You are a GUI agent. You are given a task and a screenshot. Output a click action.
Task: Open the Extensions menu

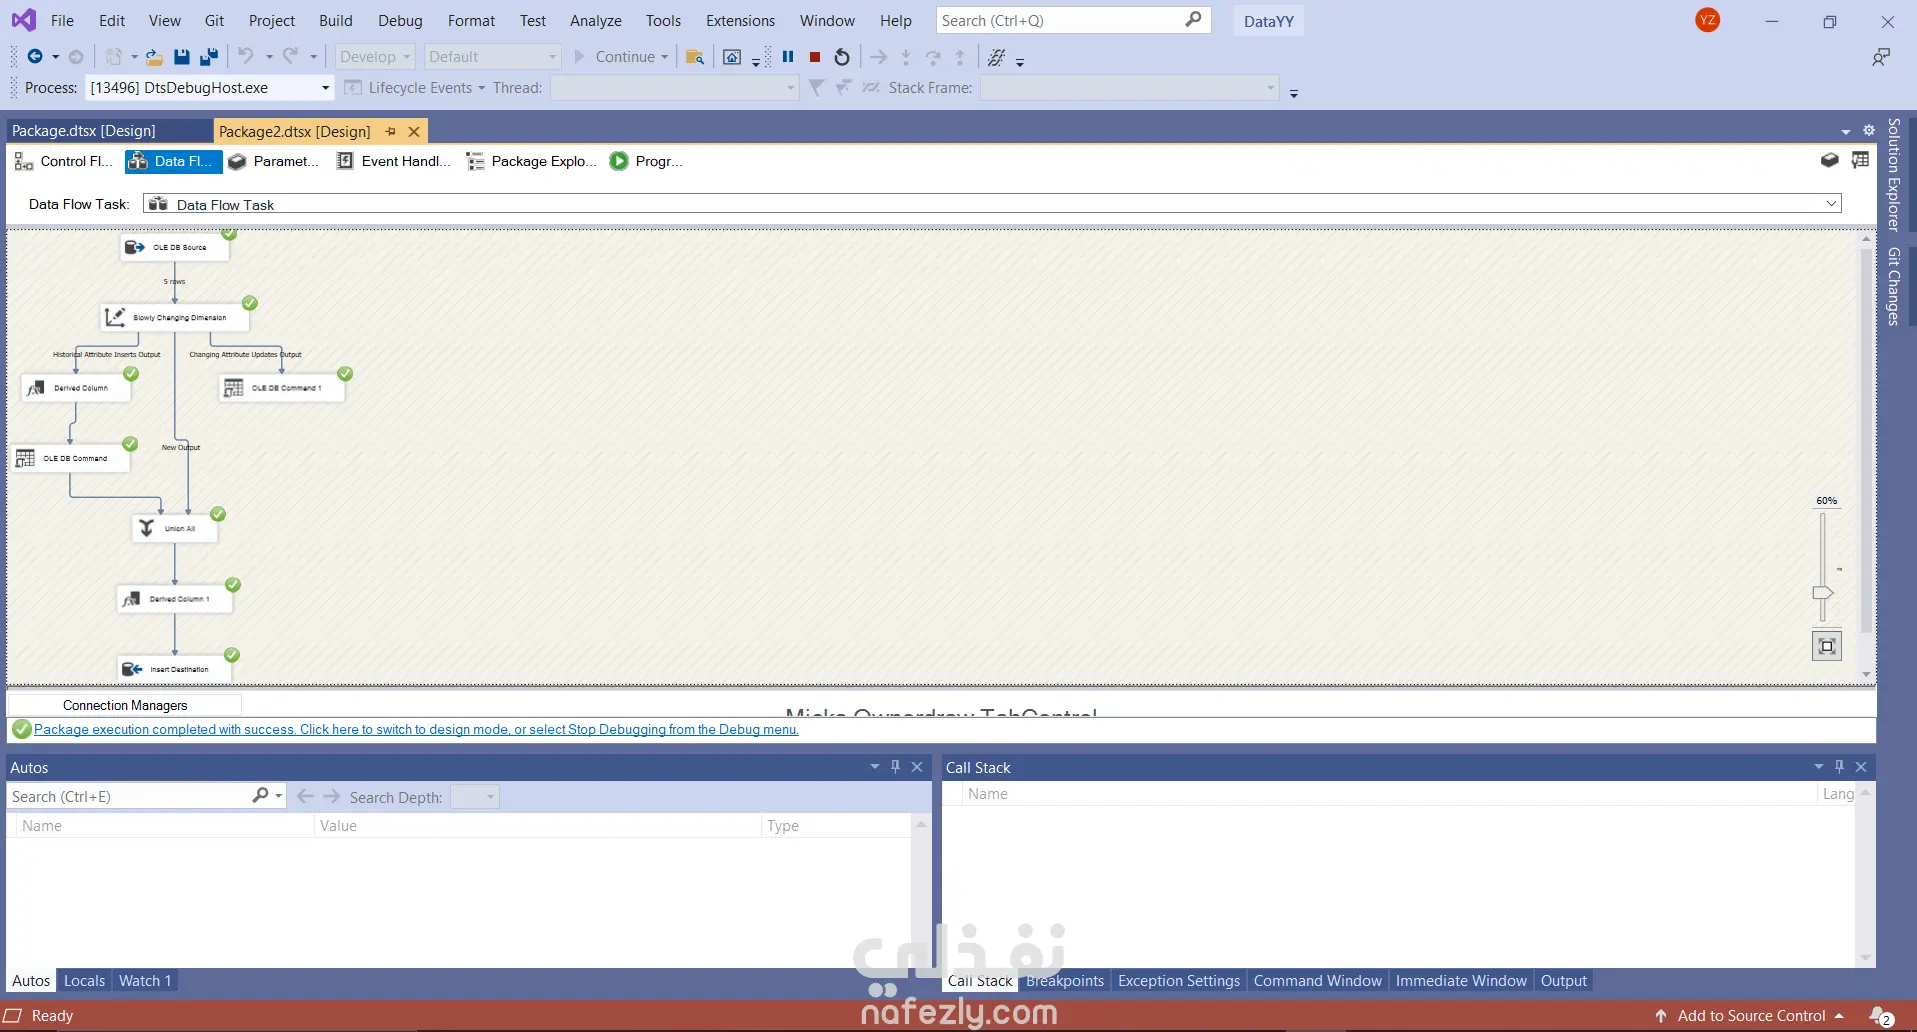[740, 20]
